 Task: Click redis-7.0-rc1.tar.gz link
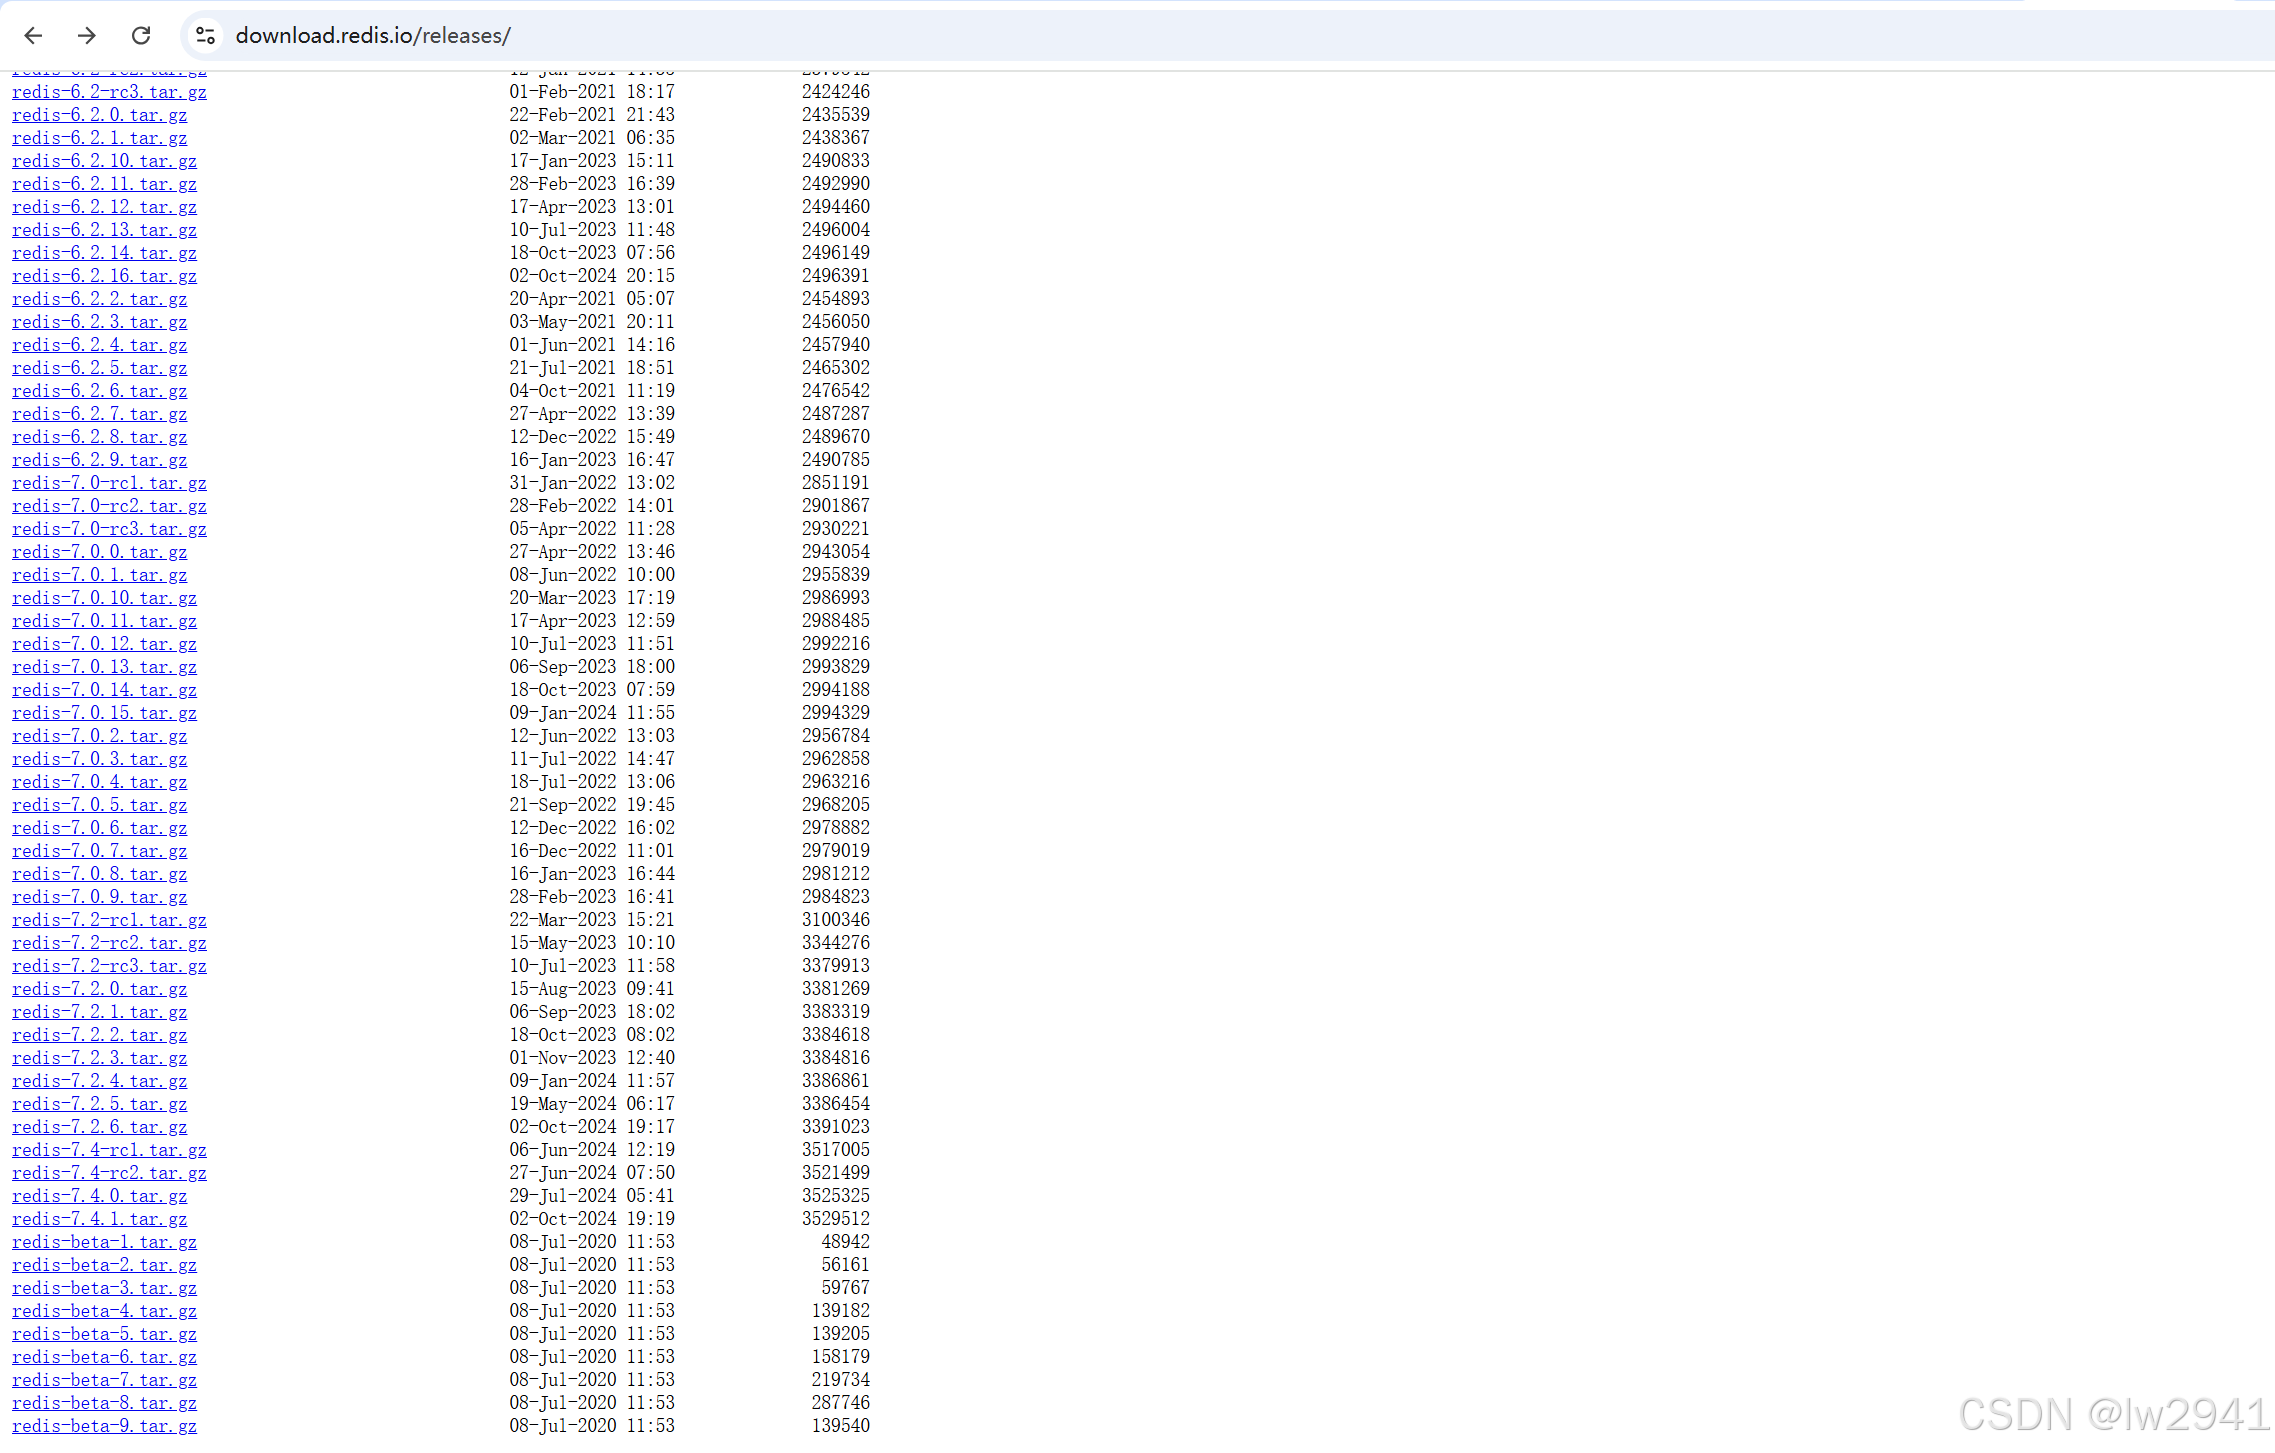(x=109, y=483)
